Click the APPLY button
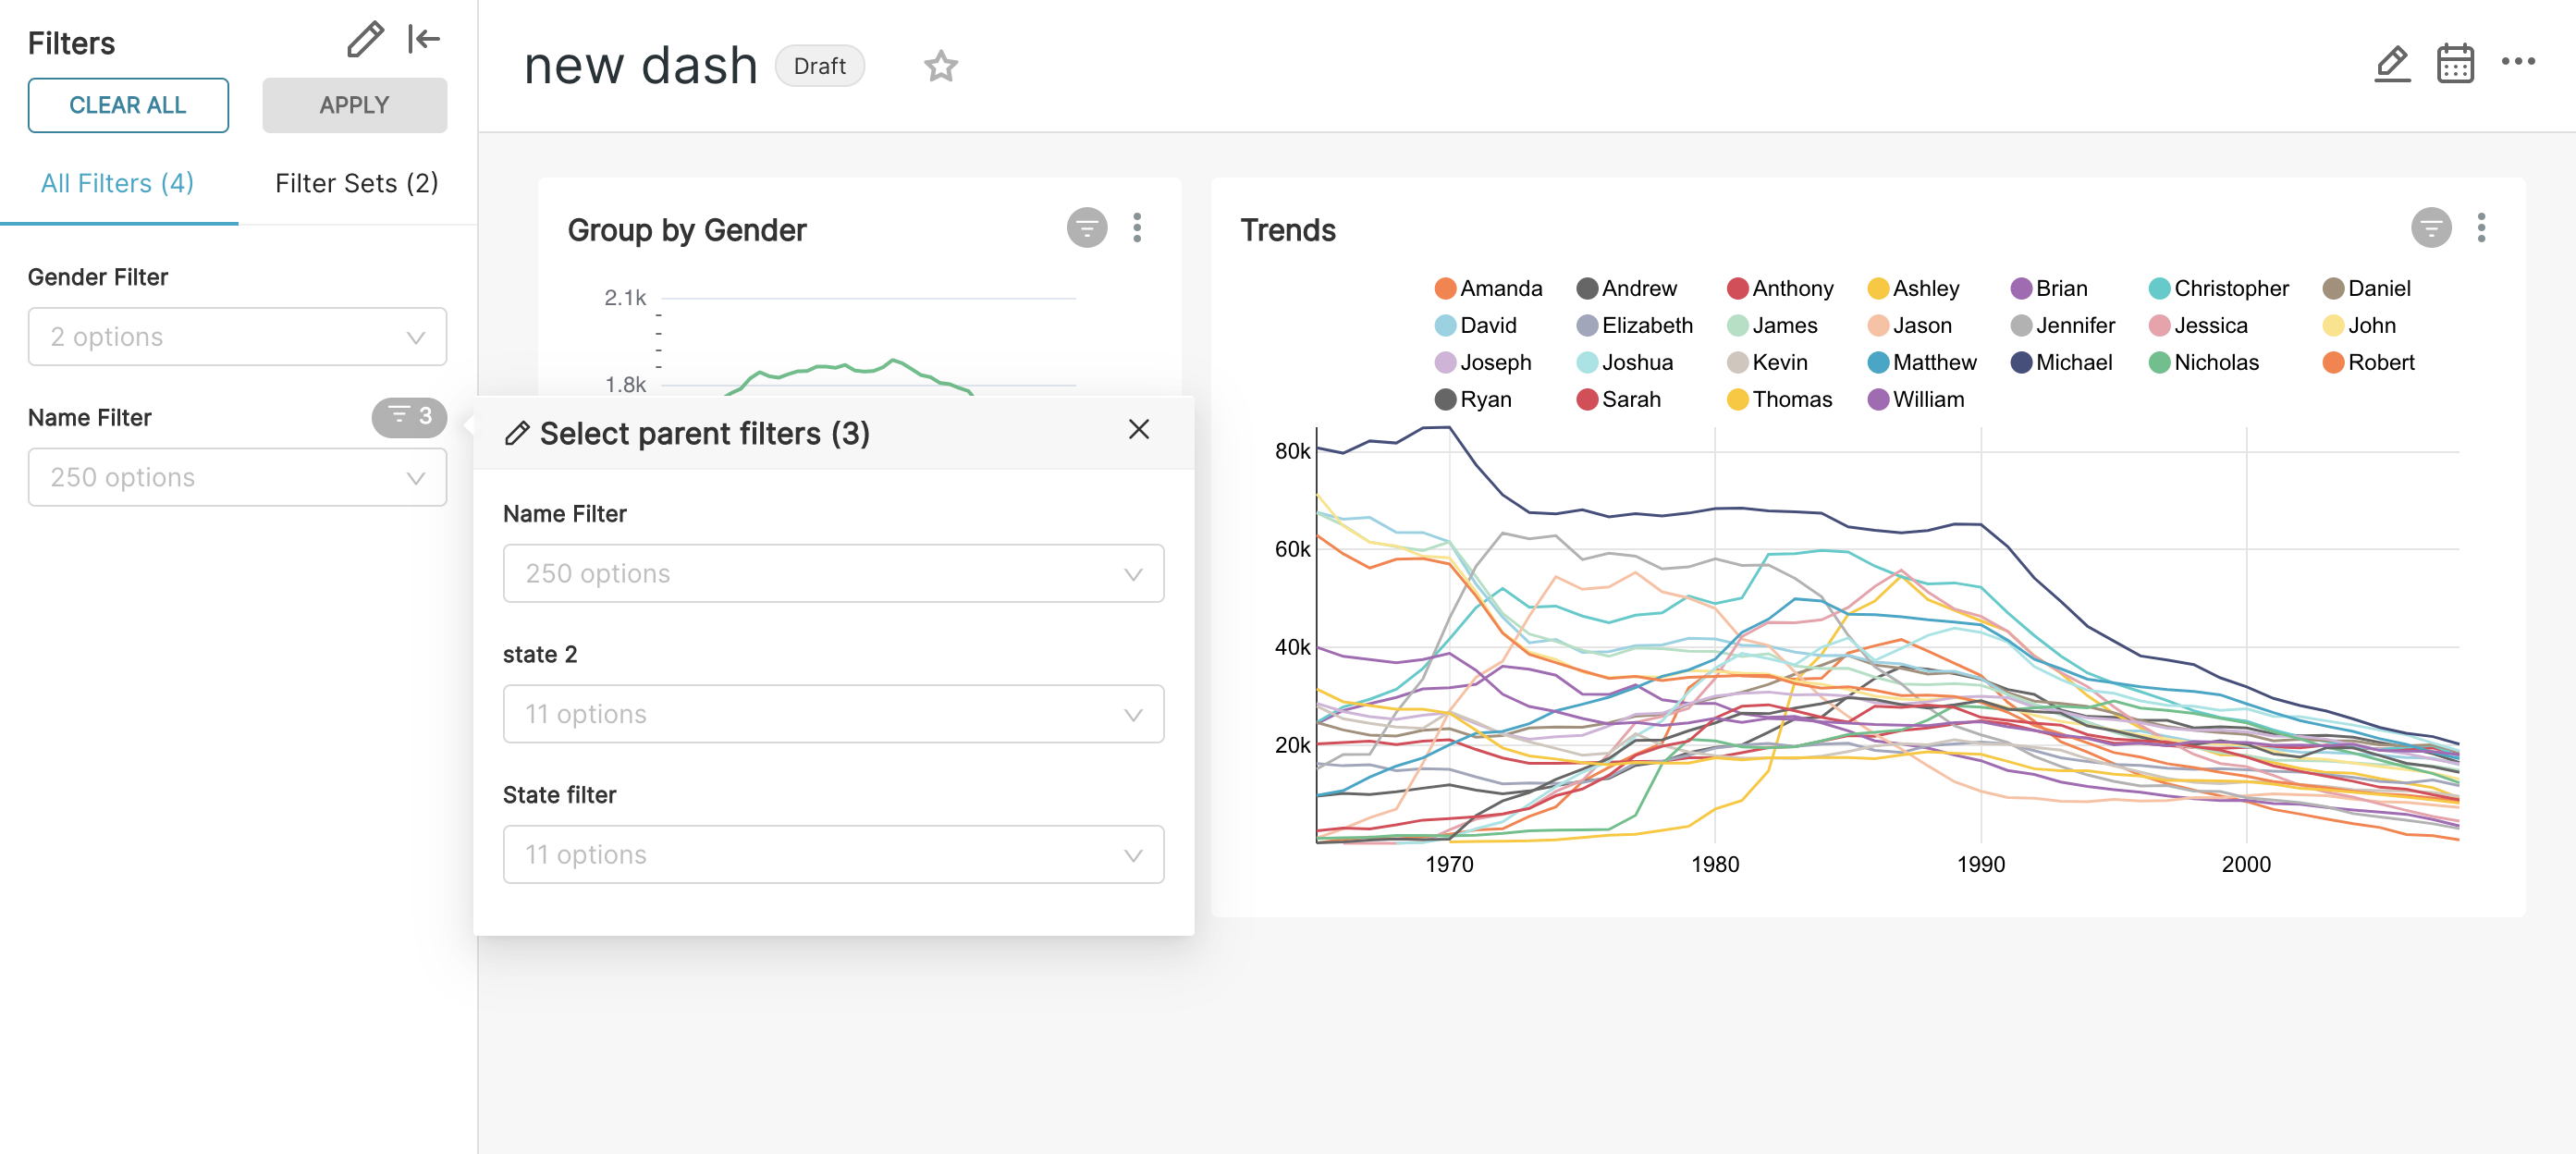2576x1154 pixels. 354,105
